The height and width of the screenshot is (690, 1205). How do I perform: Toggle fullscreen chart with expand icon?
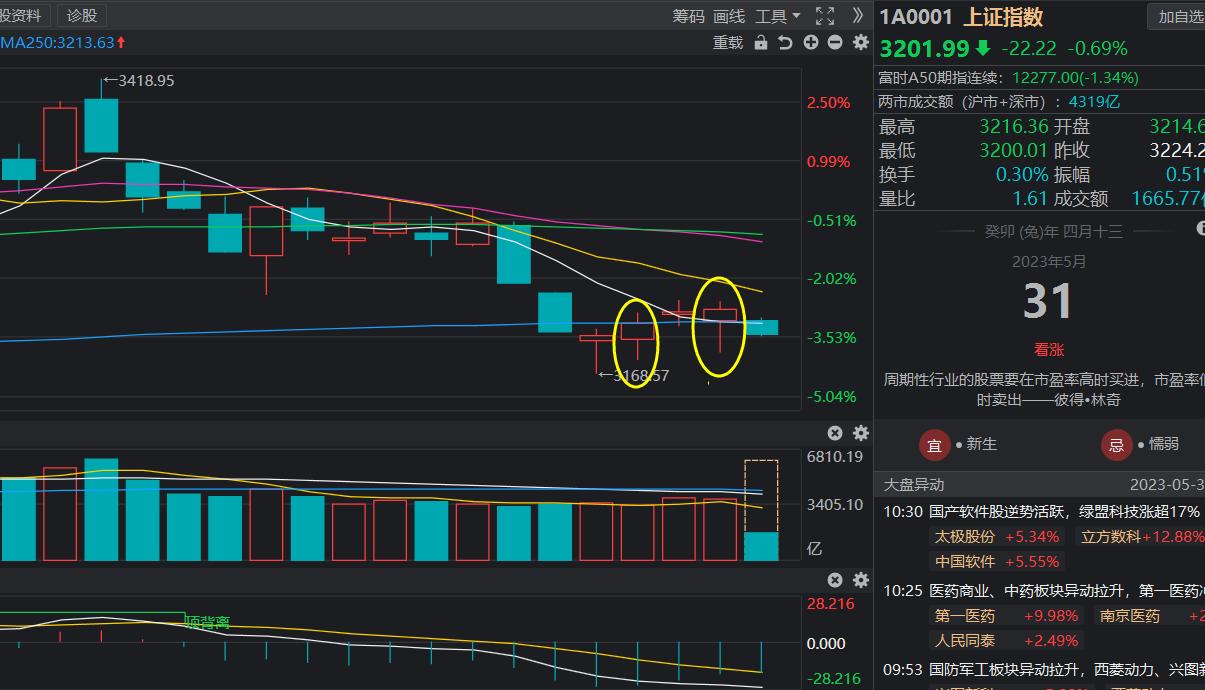tap(825, 16)
